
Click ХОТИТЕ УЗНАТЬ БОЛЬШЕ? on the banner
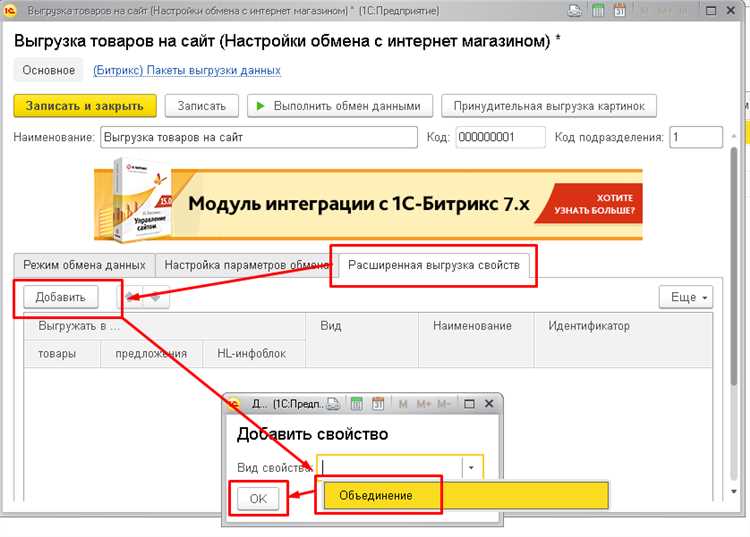(594, 204)
